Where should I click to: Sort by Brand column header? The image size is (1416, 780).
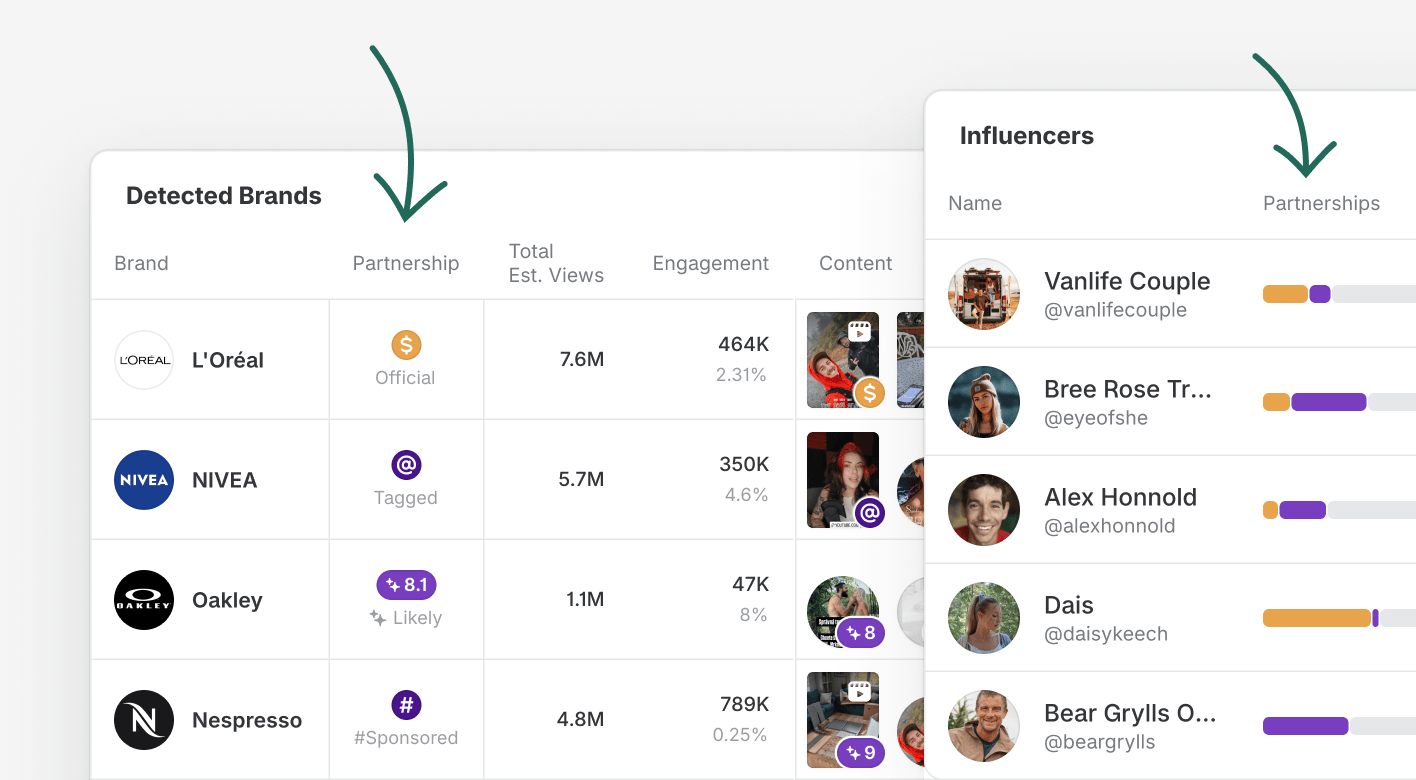[141, 263]
